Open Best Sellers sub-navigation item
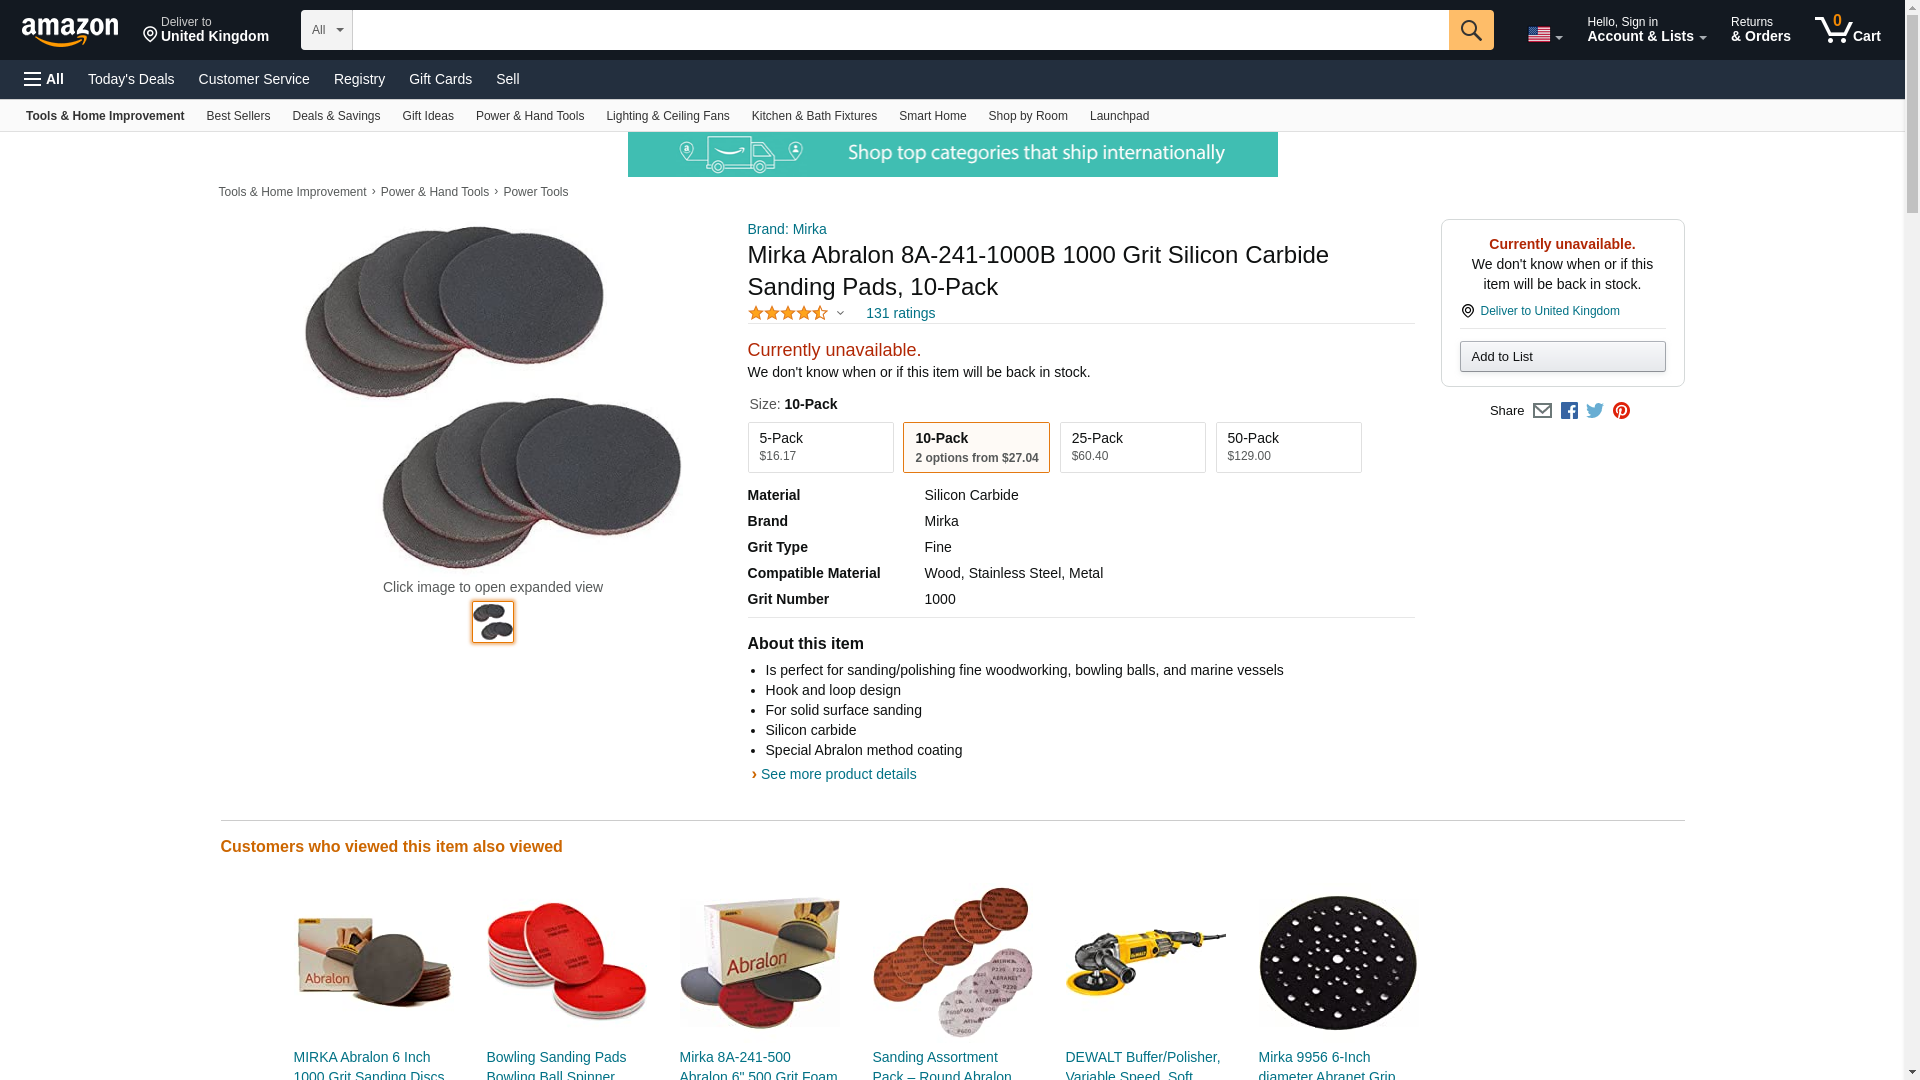The width and height of the screenshot is (1920, 1080). [238, 116]
